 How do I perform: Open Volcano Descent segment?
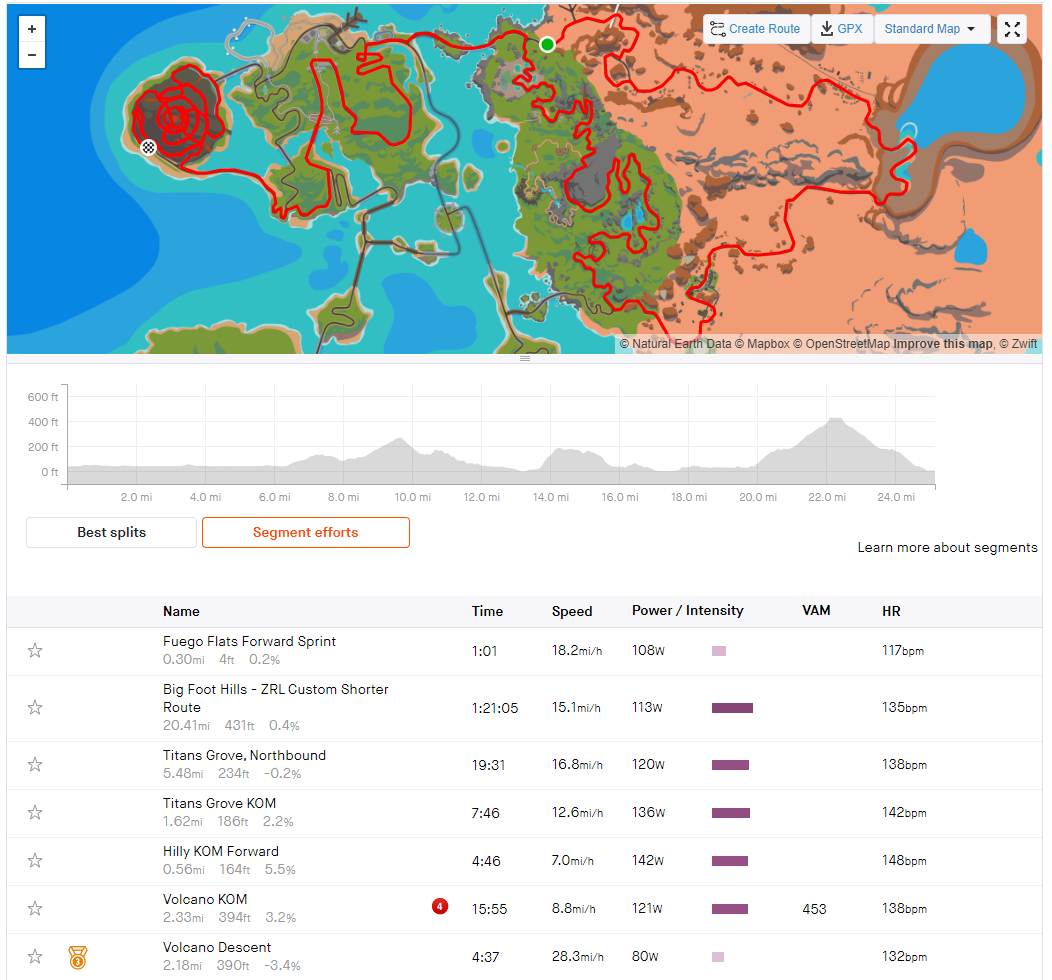pos(217,947)
